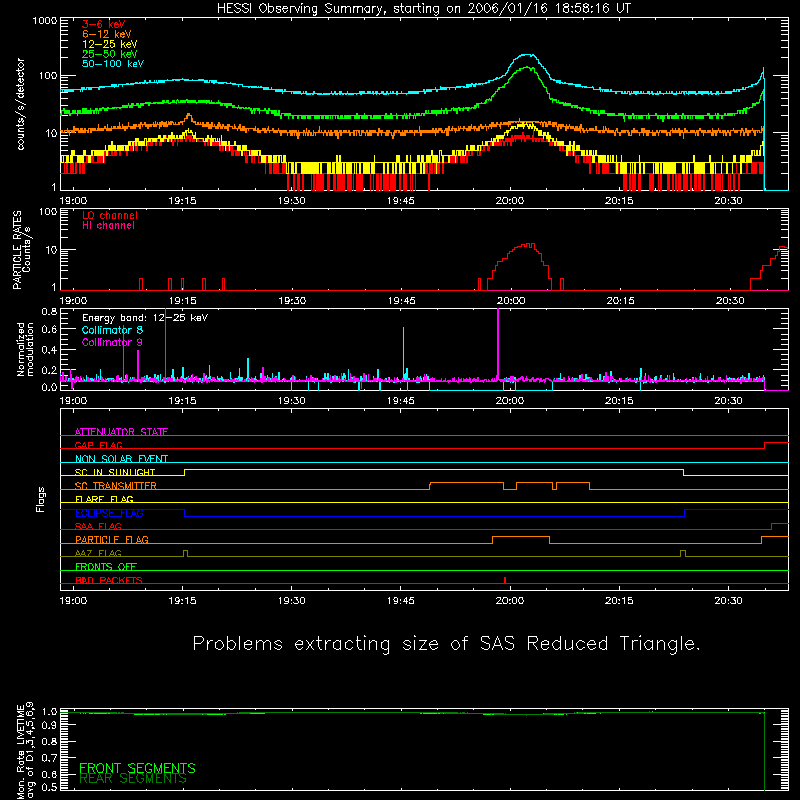800x800 pixels.
Task: Click the Normalized modulation axis label
Action: (25, 349)
